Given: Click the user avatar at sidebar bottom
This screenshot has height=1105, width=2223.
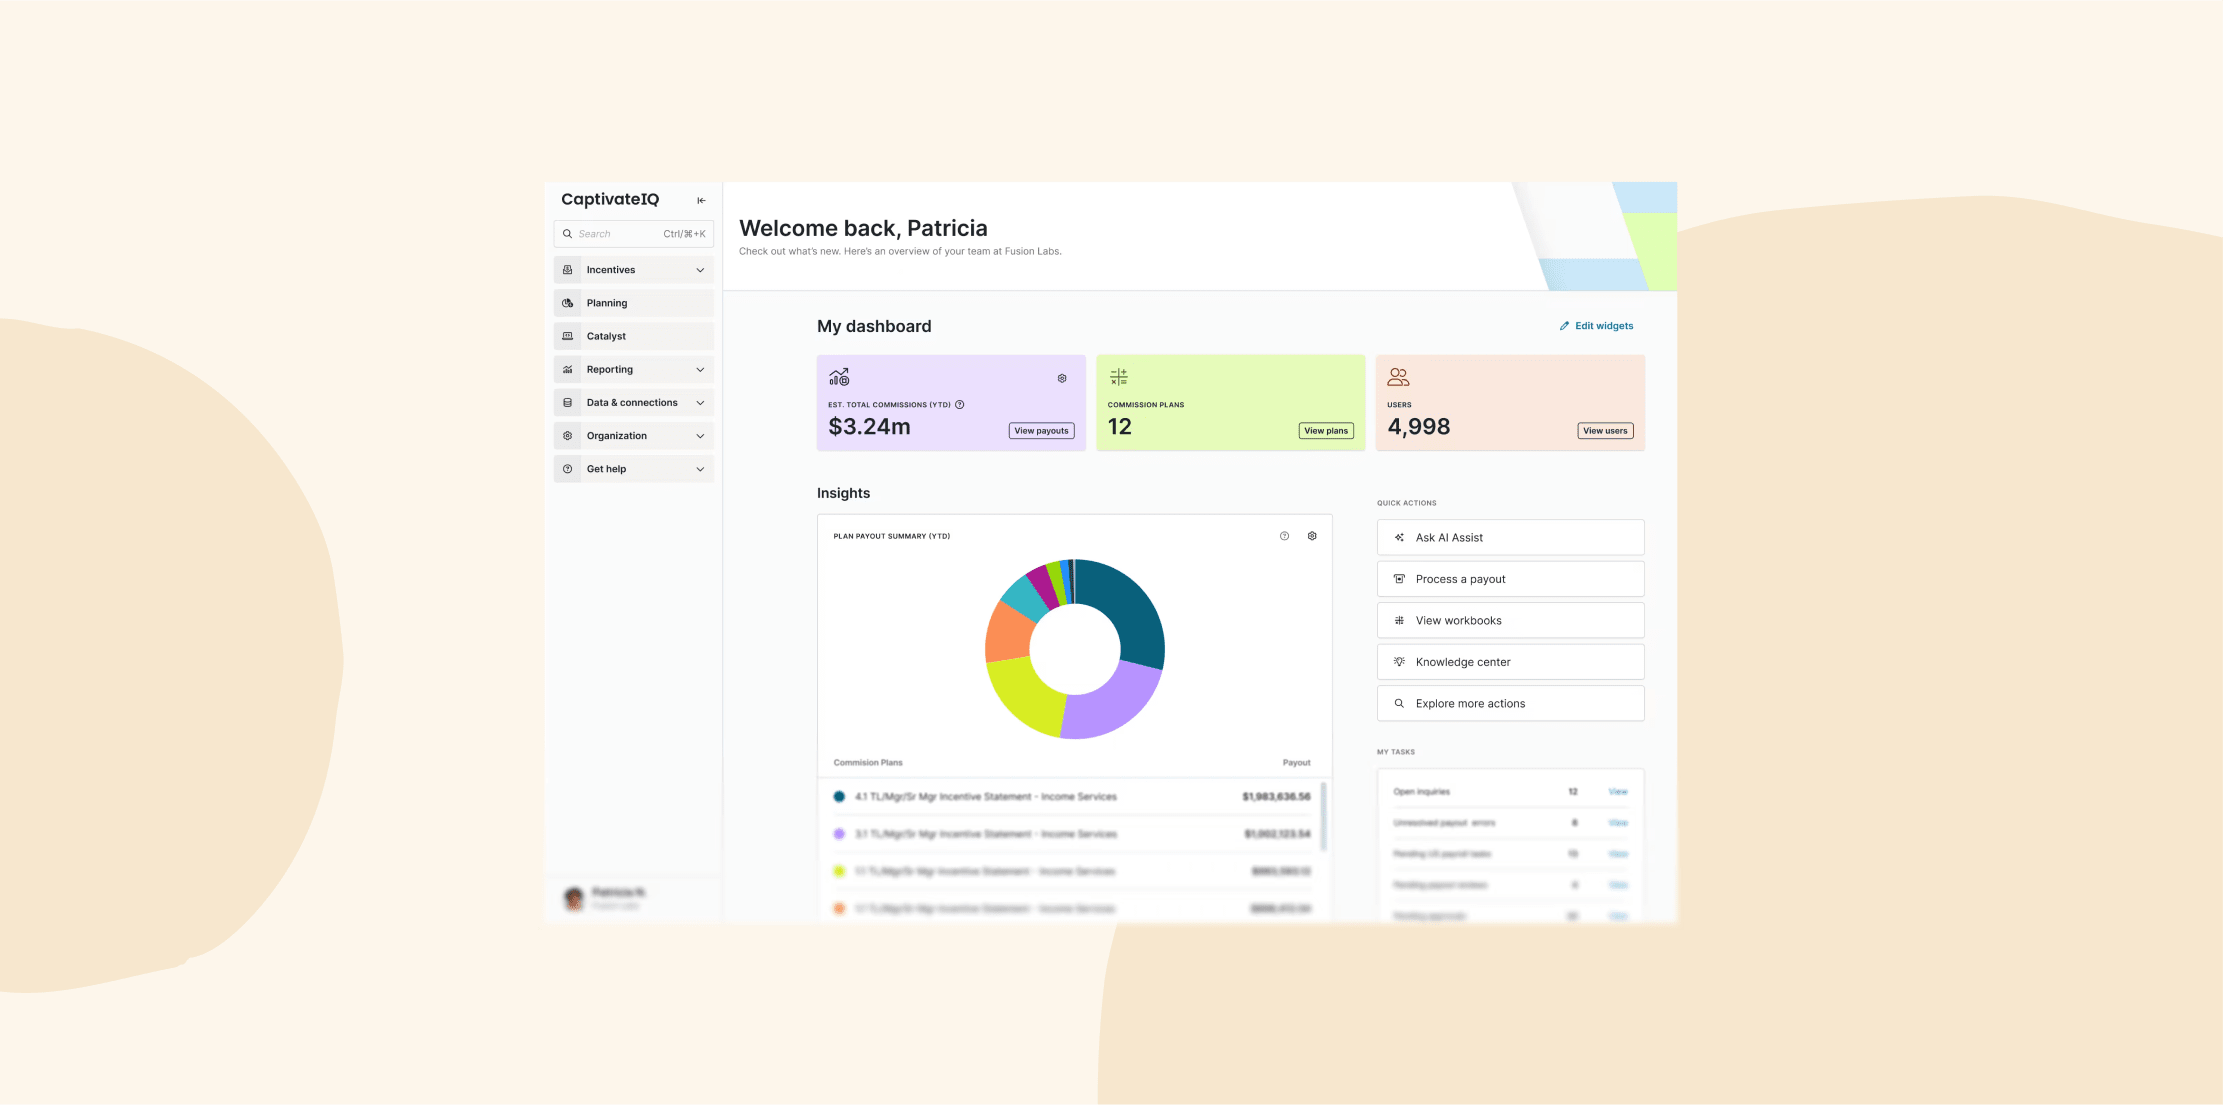Looking at the screenshot, I should pyautogui.click(x=574, y=898).
